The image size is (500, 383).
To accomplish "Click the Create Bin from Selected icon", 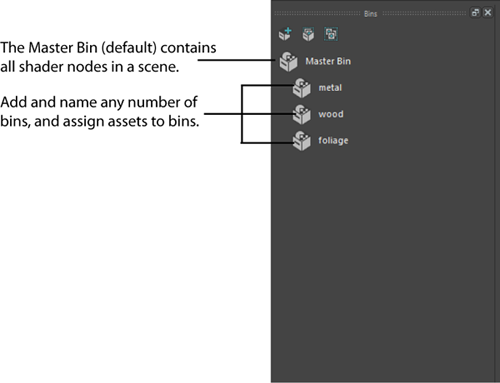I will [x=308, y=34].
